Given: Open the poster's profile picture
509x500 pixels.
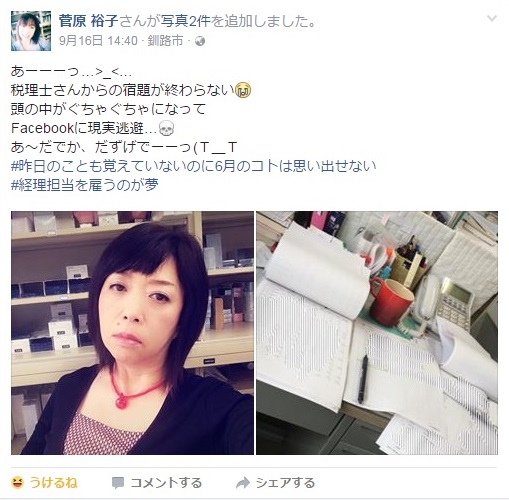Looking at the screenshot, I should (31, 31).
